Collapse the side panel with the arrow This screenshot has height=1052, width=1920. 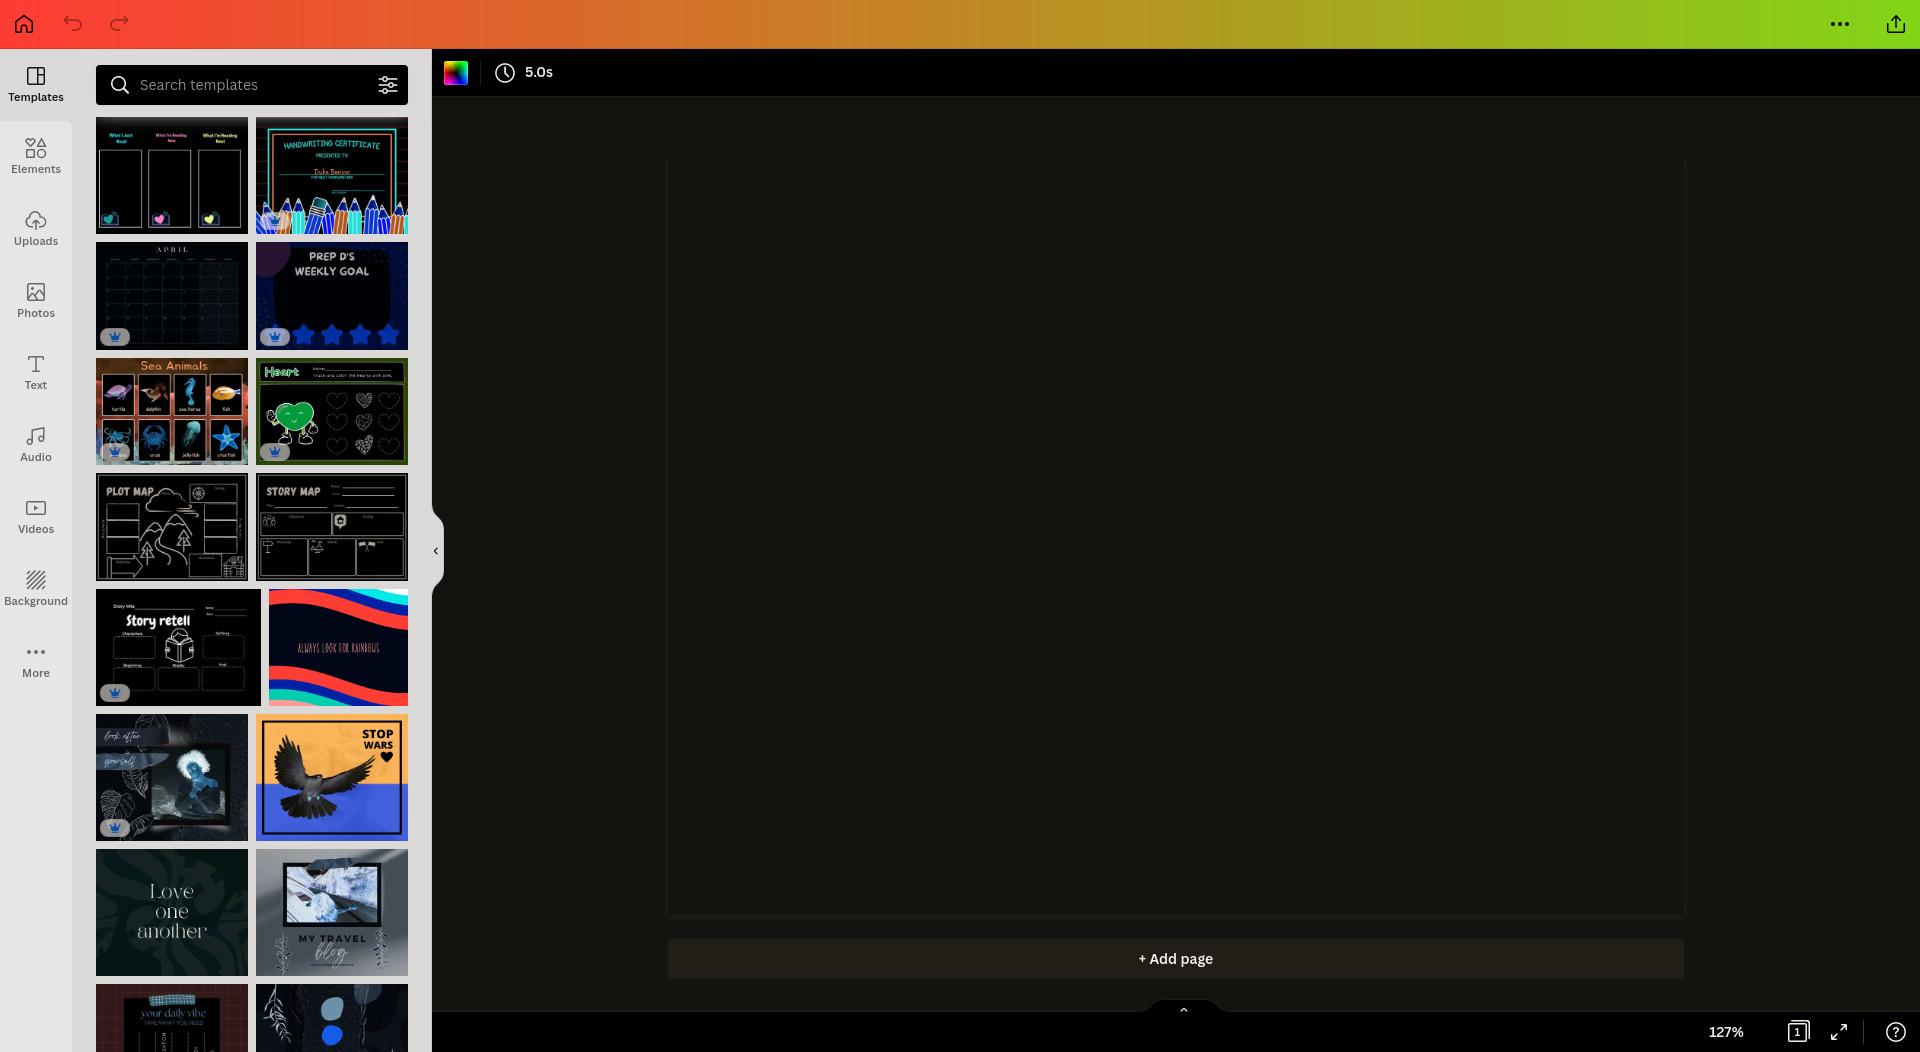click(436, 551)
